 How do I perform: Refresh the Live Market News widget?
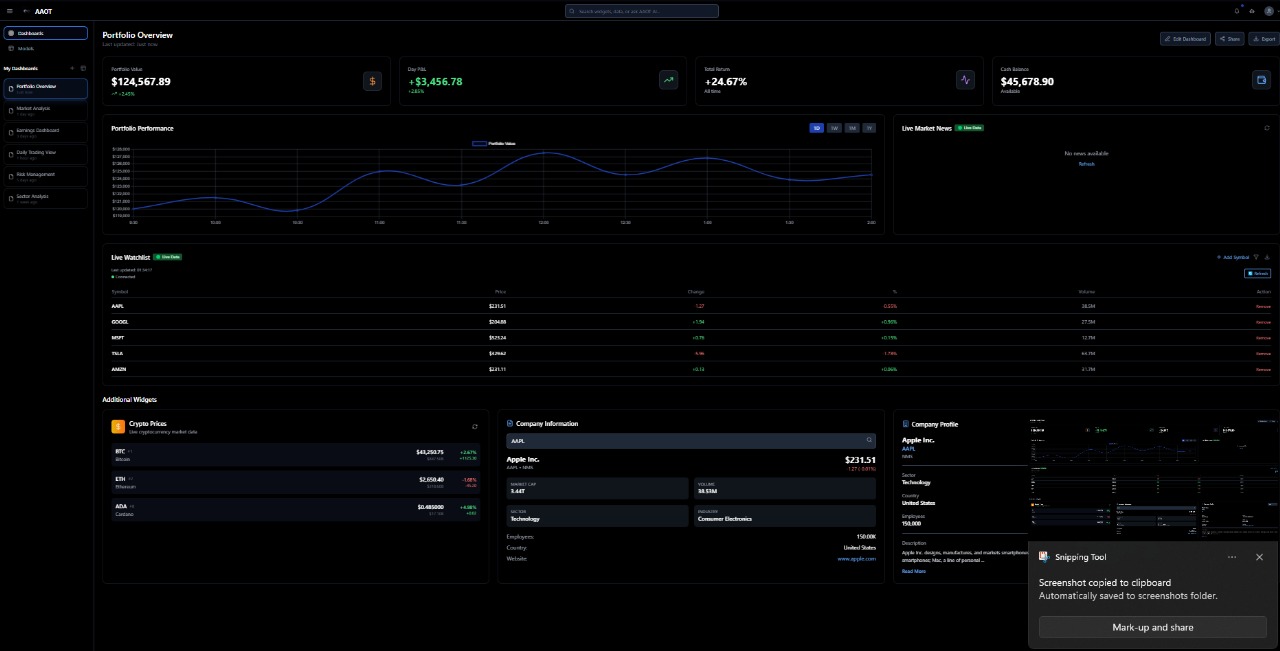(x=1267, y=128)
